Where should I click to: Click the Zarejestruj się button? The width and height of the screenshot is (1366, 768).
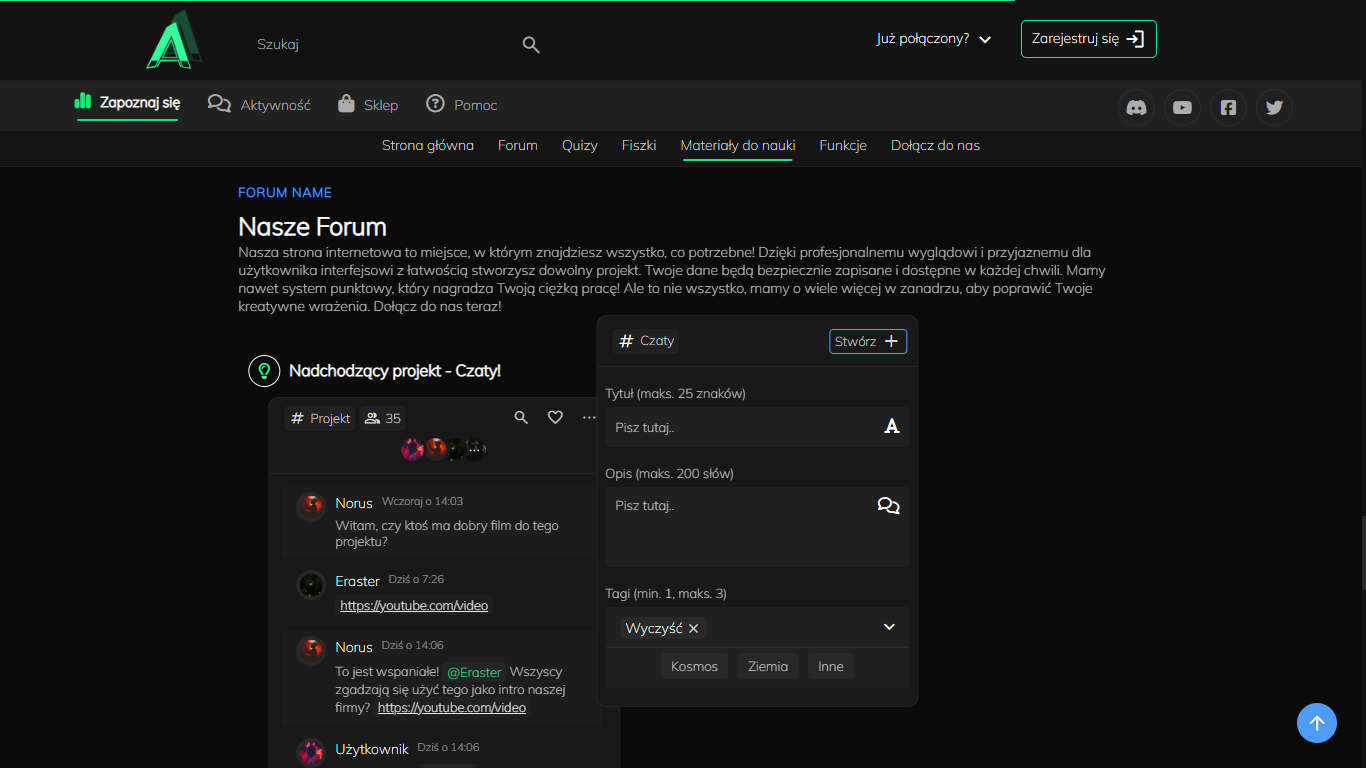[x=1088, y=39]
